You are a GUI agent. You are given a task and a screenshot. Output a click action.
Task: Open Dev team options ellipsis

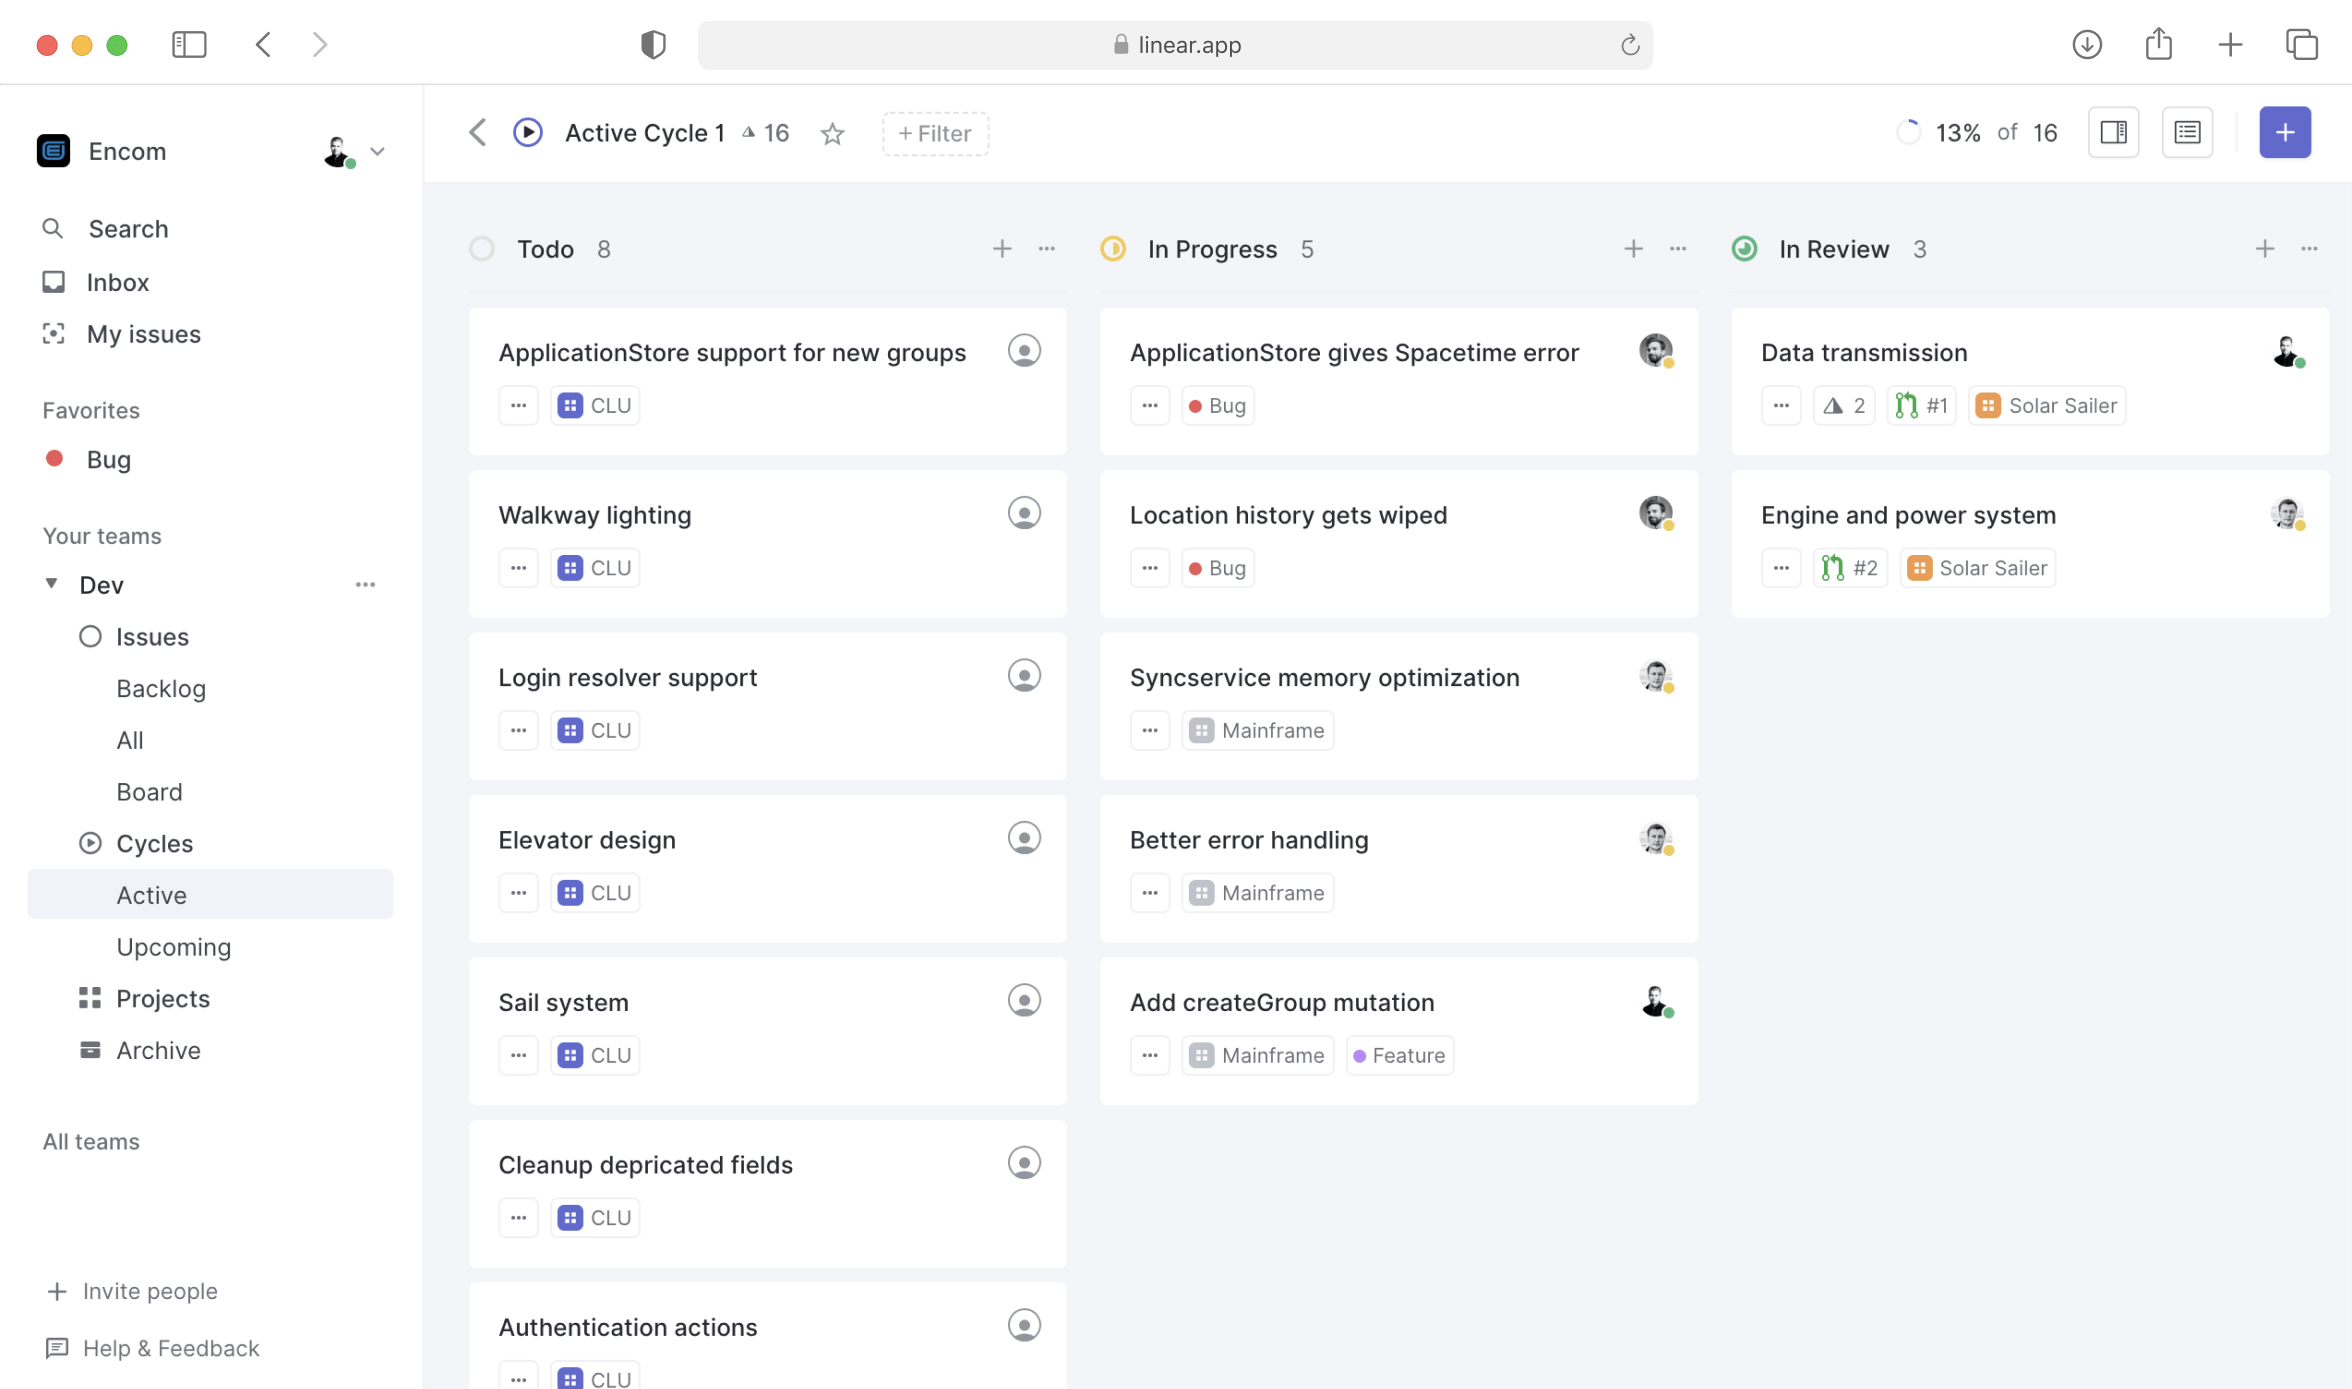pyautogui.click(x=365, y=585)
